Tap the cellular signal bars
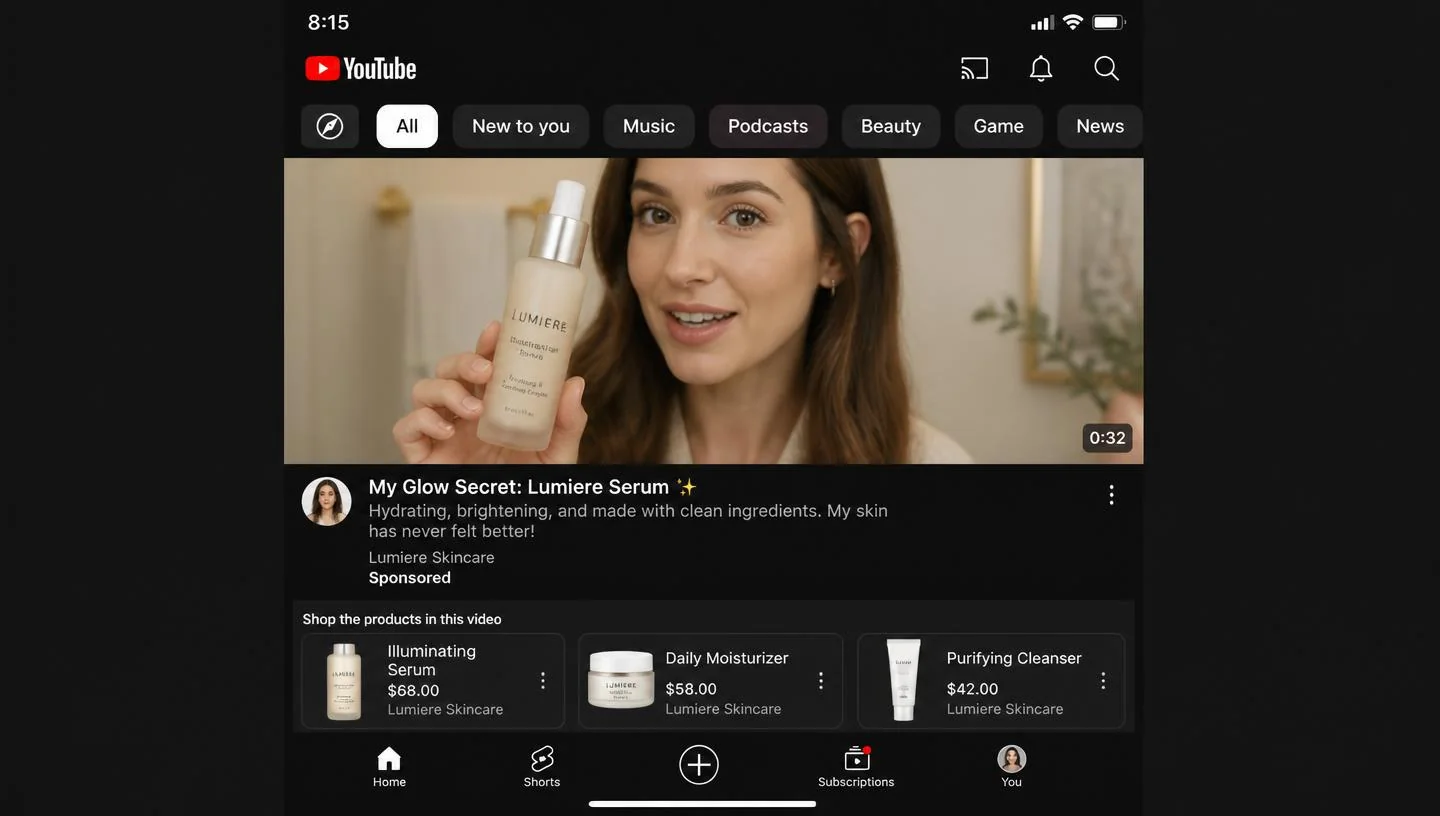The height and width of the screenshot is (816, 1440). [x=1042, y=23]
